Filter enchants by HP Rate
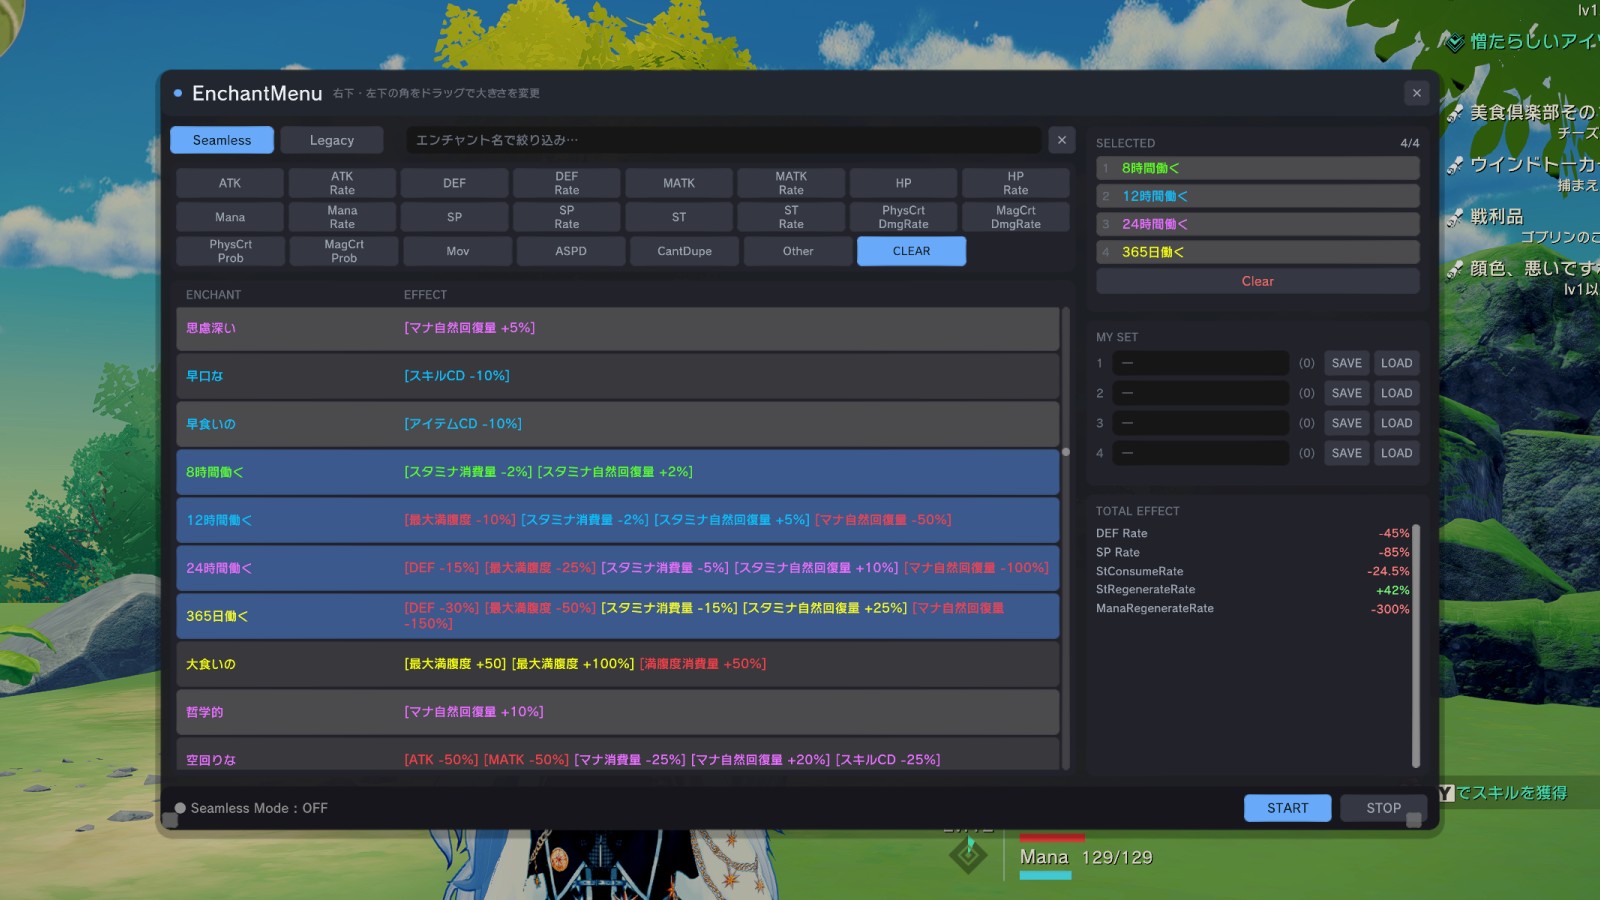Screen dimensions: 1600x900 tap(1016, 183)
